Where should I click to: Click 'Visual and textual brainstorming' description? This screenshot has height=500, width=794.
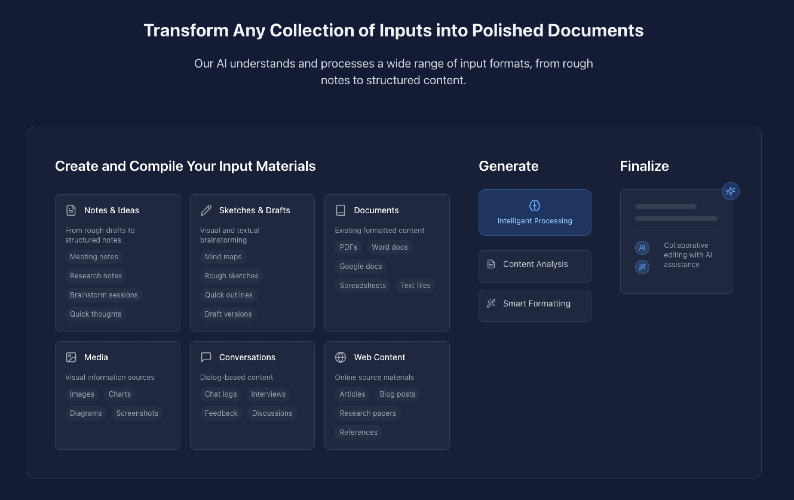pos(229,235)
